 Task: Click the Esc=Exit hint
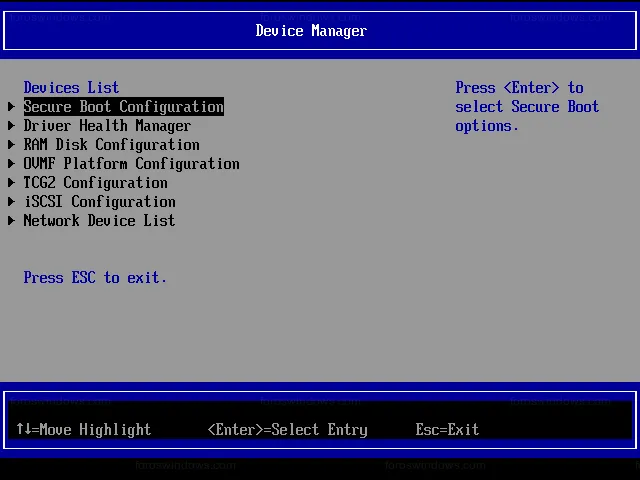(x=447, y=429)
